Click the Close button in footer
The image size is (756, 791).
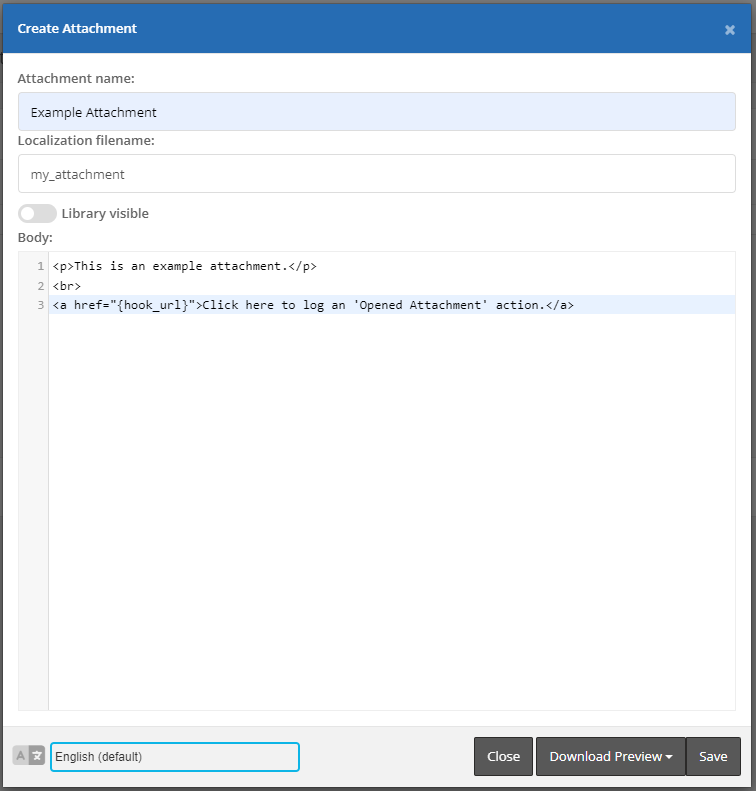coord(503,756)
